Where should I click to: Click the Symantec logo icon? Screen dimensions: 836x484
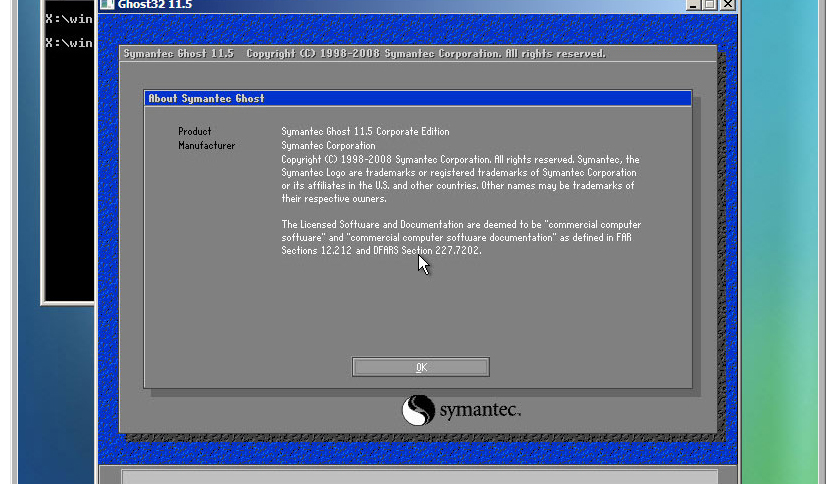click(419, 410)
